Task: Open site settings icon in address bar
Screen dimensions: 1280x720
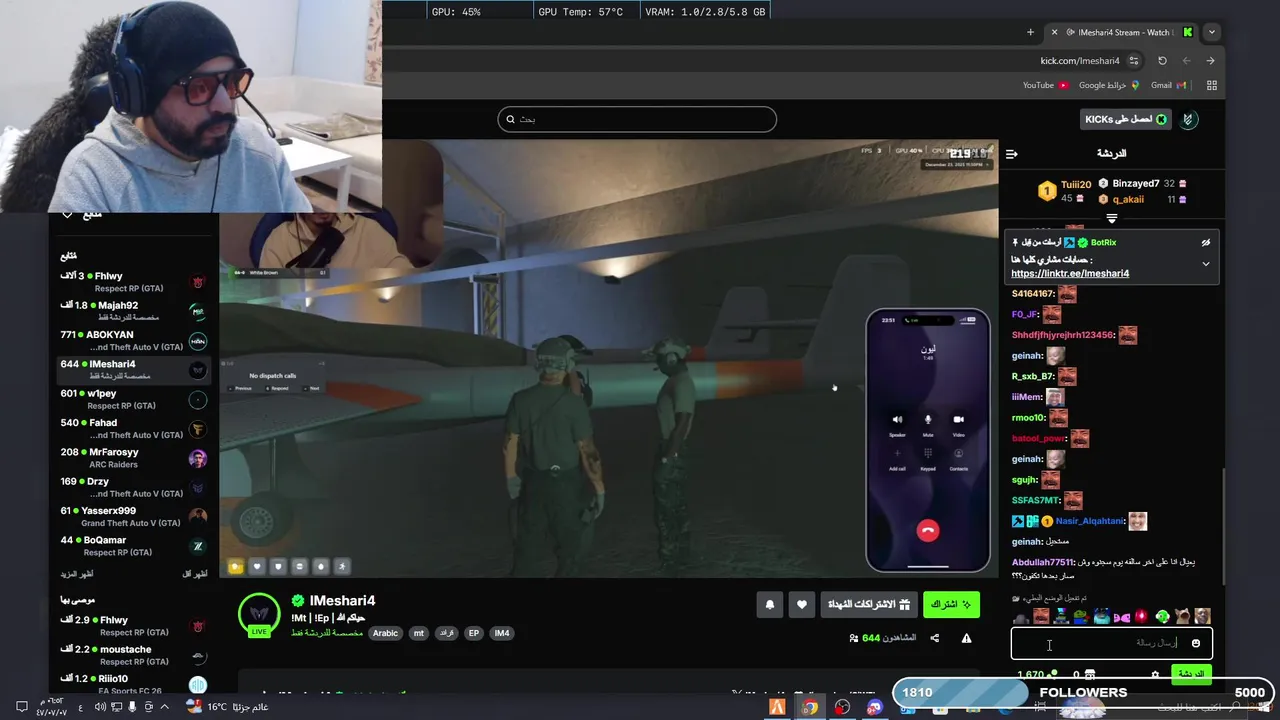Action: click(1133, 61)
